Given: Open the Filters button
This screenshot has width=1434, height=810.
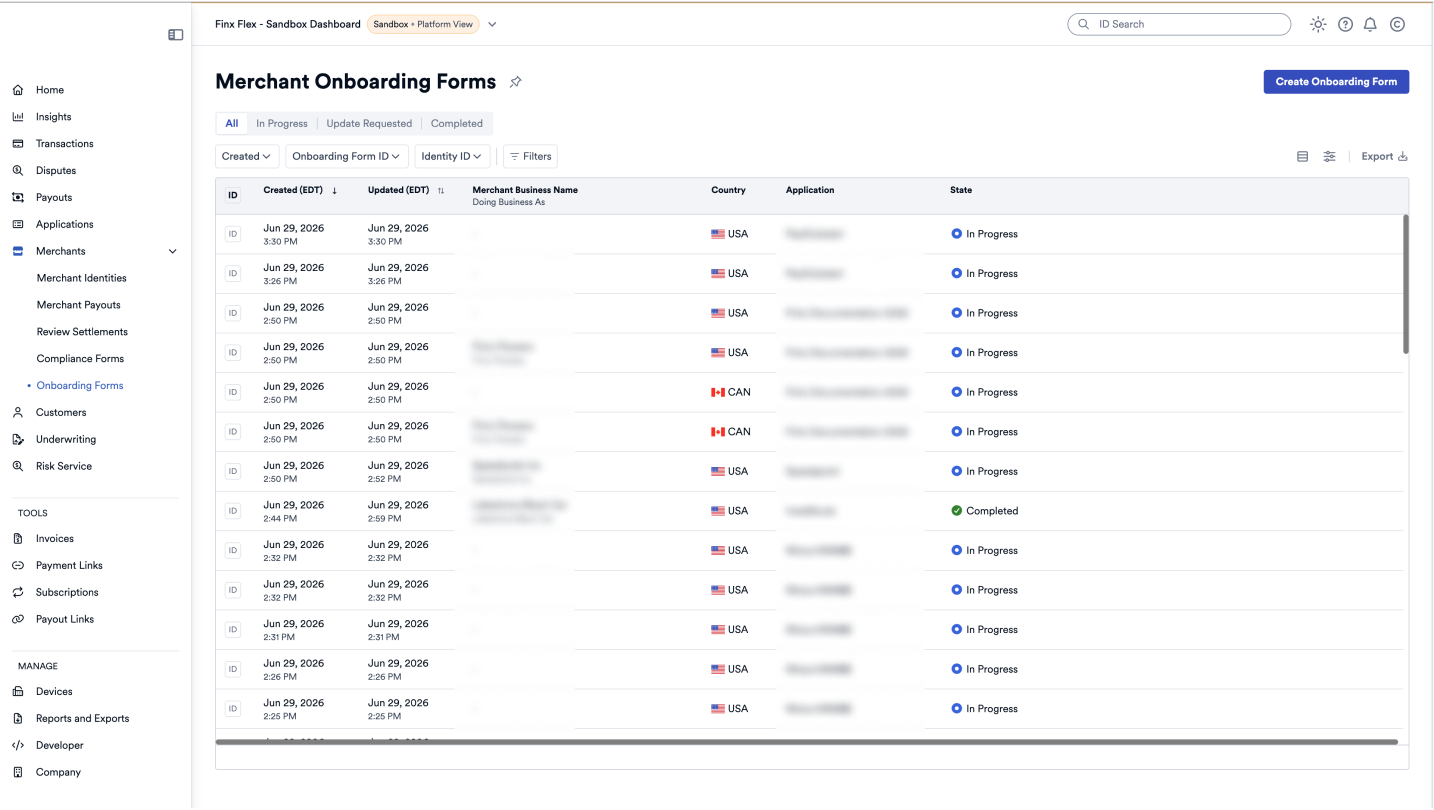Looking at the screenshot, I should (530, 156).
